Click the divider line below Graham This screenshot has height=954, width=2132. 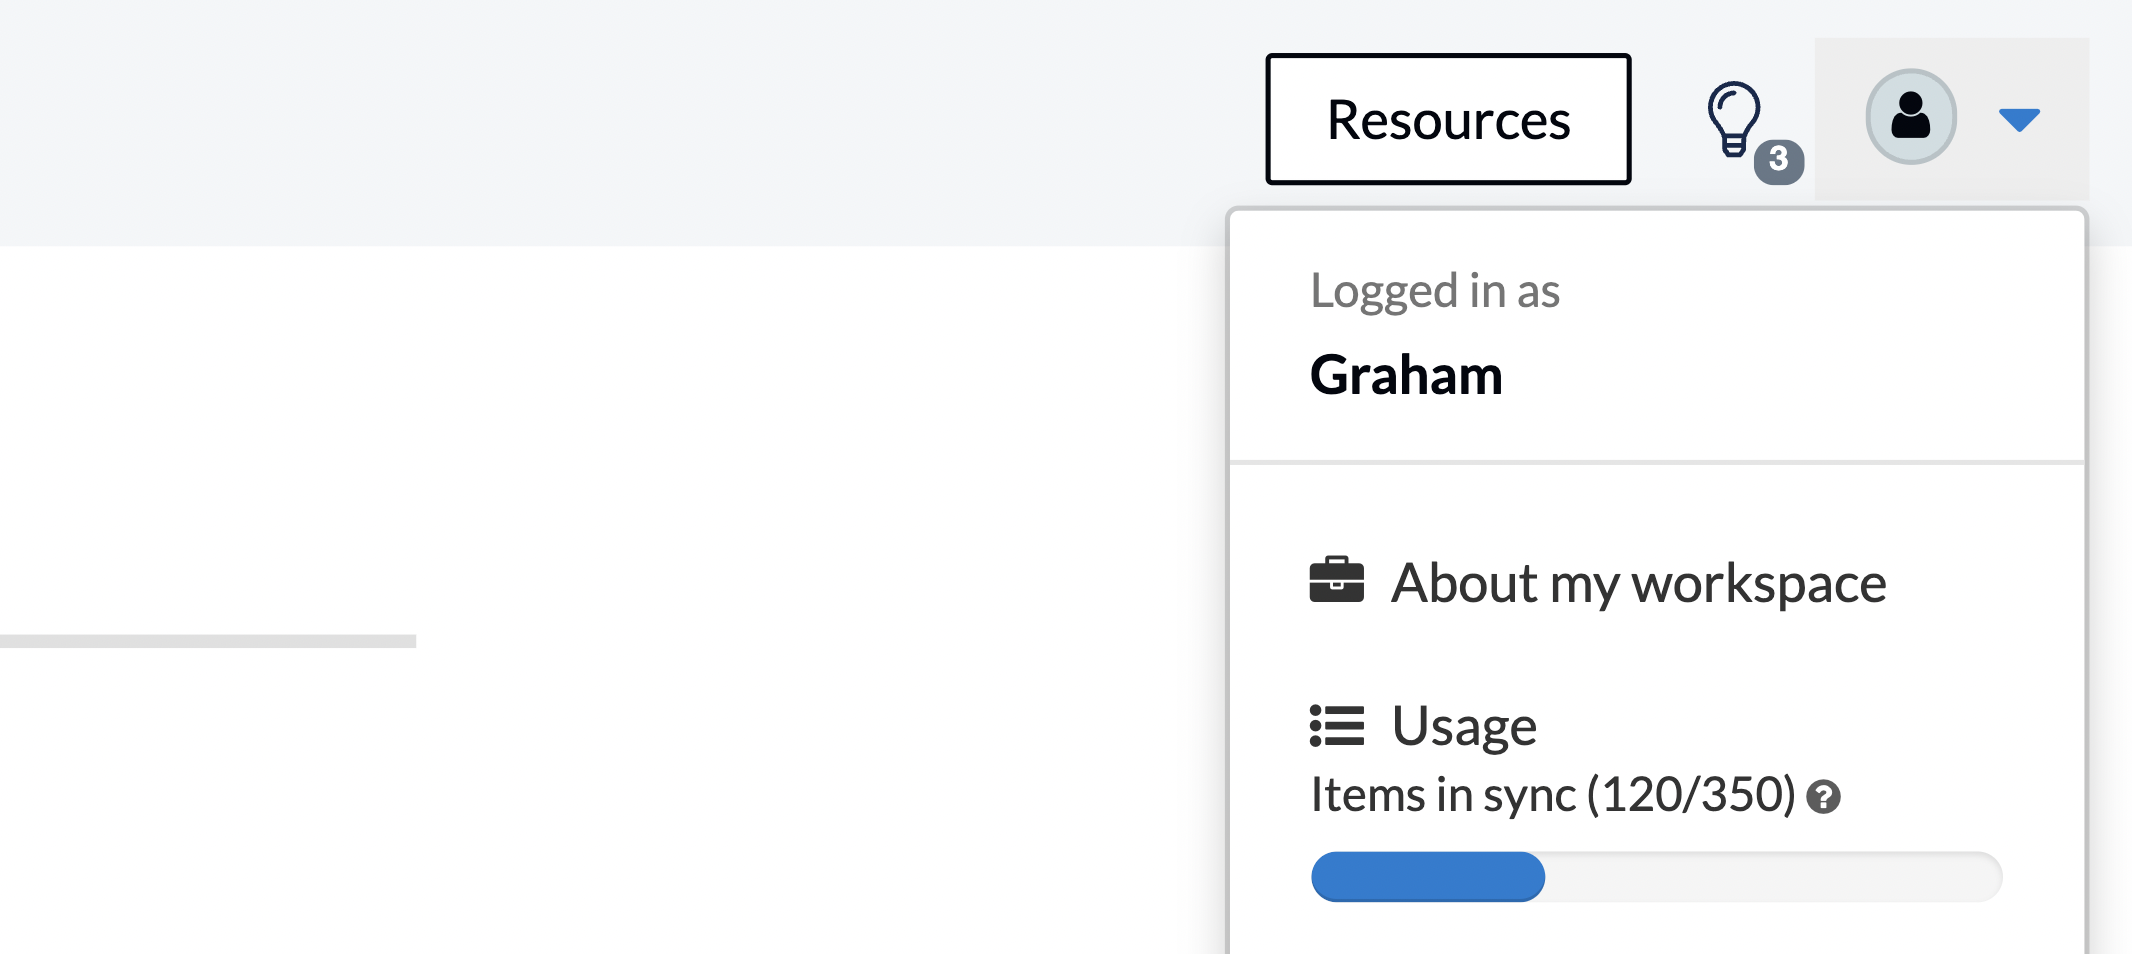1656,462
